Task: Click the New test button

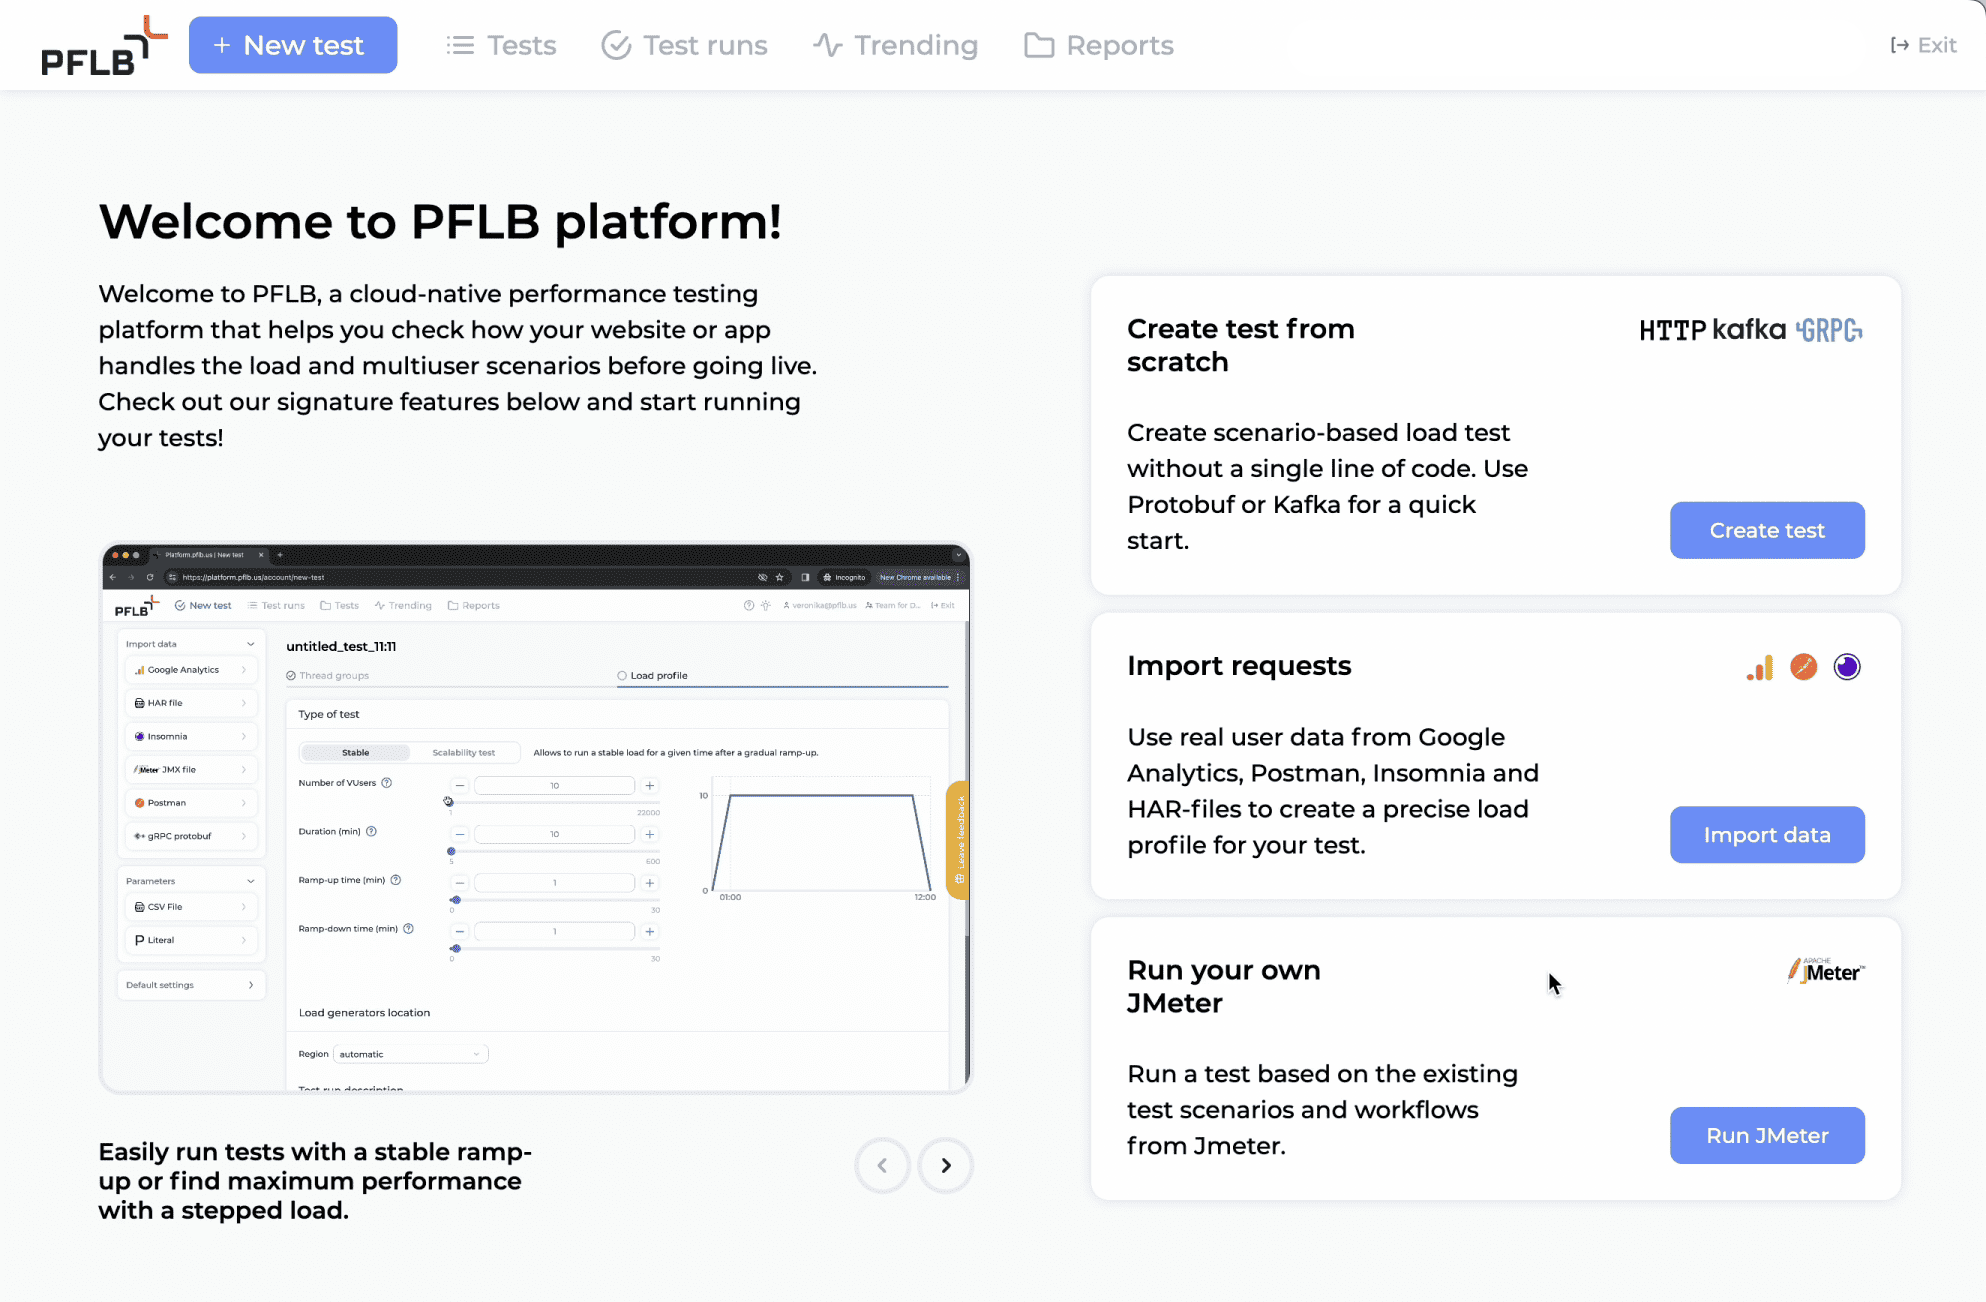Action: [292, 45]
